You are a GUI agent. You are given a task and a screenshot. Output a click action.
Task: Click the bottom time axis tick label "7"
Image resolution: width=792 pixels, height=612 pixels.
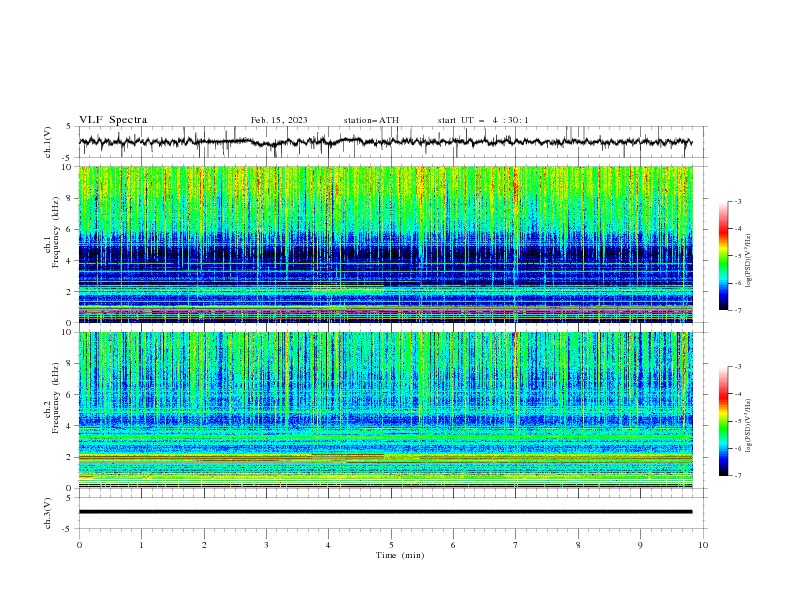click(516, 545)
